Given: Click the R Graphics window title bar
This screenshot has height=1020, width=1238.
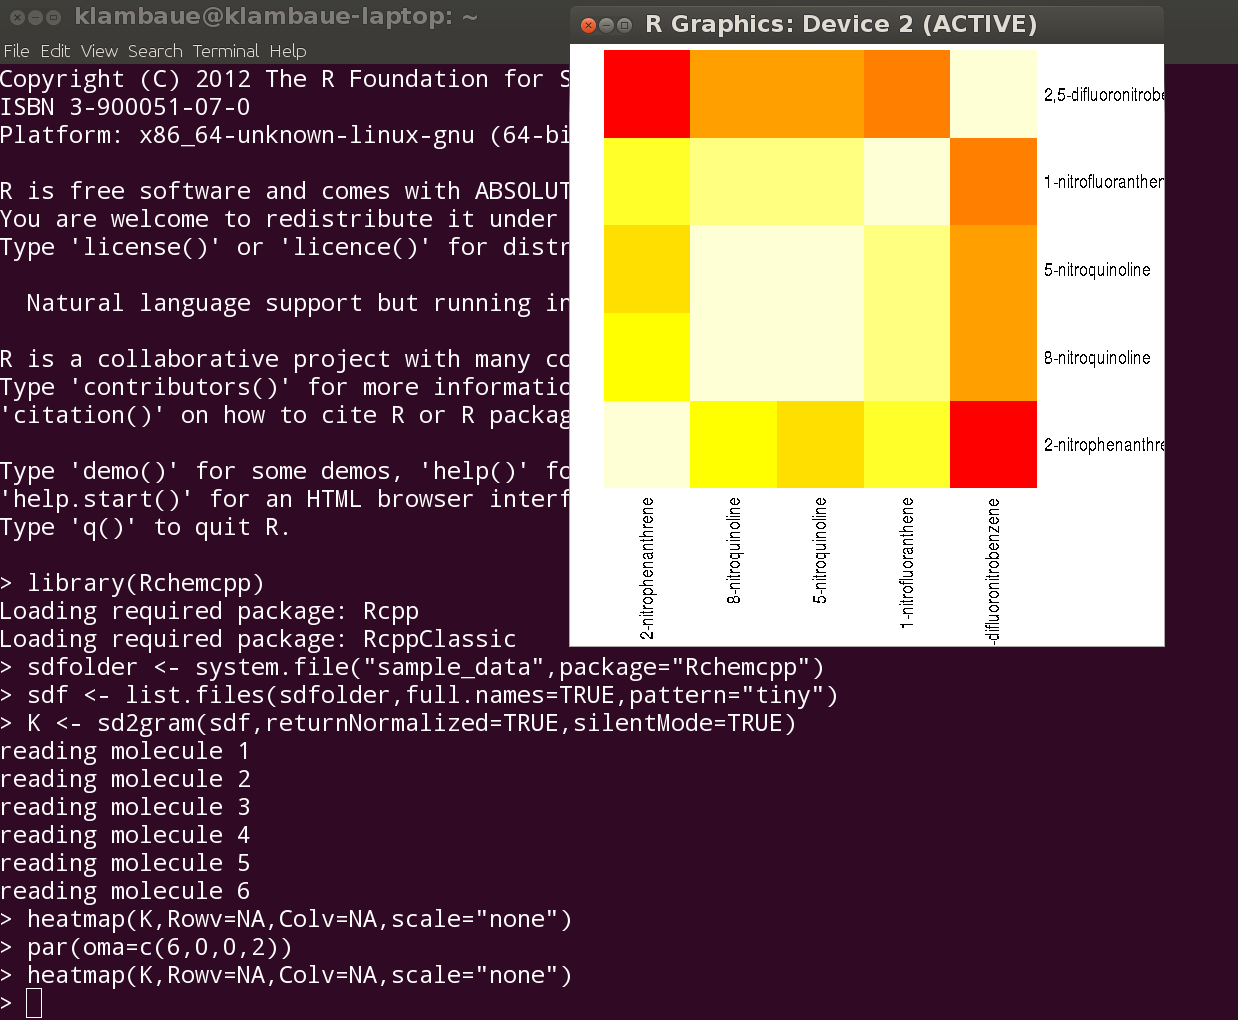Looking at the screenshot, I should 840,24.
